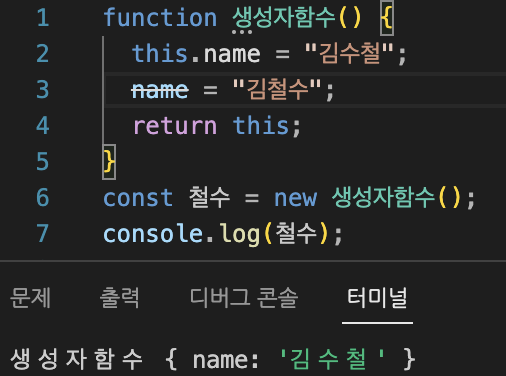Click the return keyword on line 4
This screenshot has width=506, height=376.
point(175,126)
